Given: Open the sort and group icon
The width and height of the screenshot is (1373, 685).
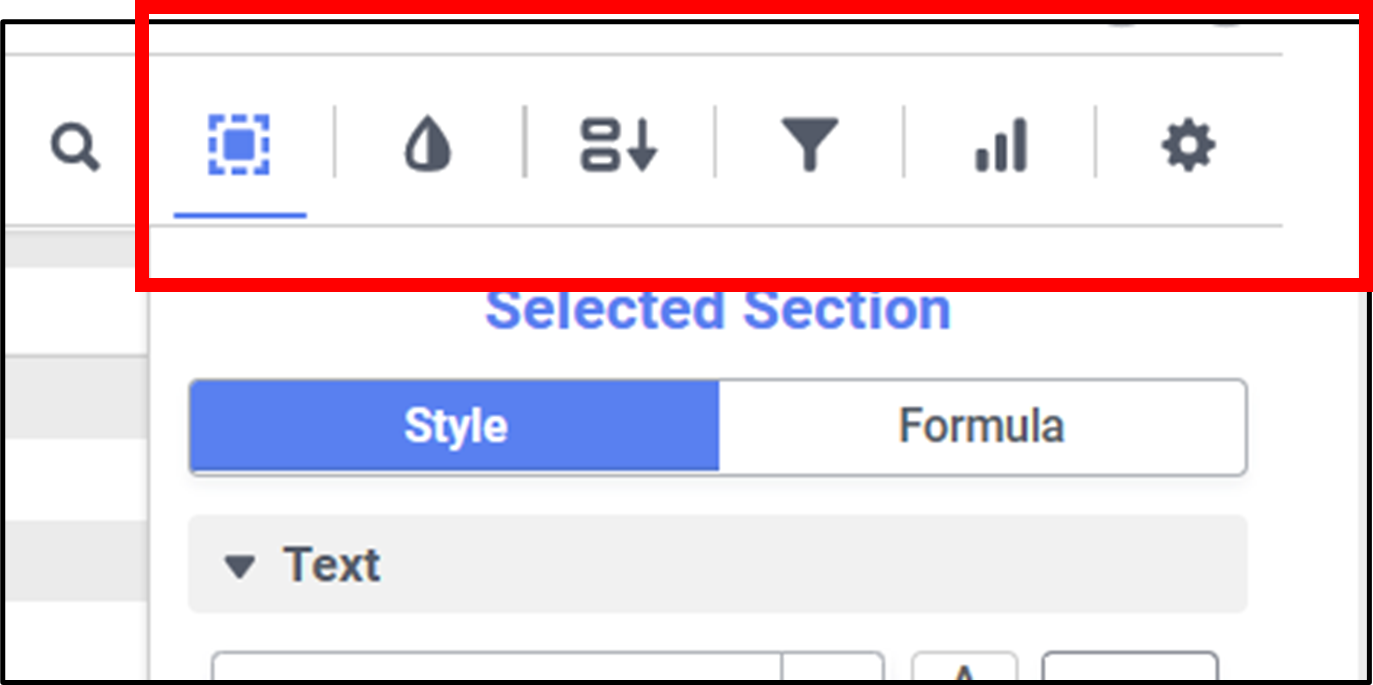Looking at the screenshot, I should (618, 146).
